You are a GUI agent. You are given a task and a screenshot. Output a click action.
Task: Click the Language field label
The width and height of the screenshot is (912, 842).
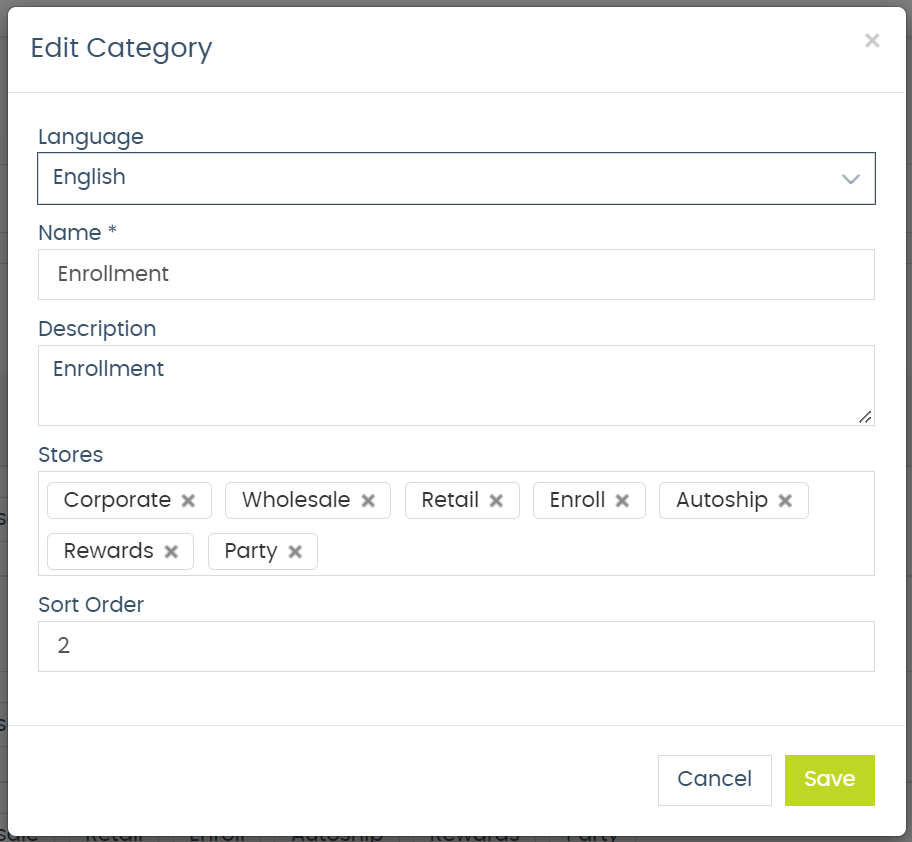(x=91, y=137)
